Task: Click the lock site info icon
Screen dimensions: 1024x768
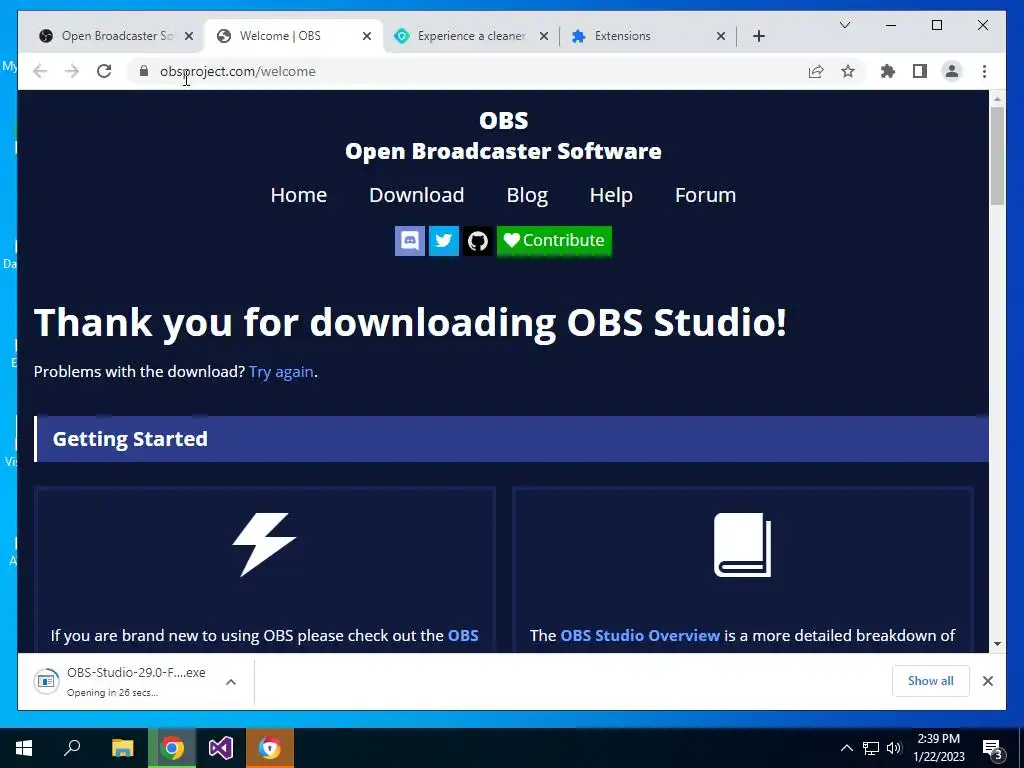Action: [x=144, y=71]
